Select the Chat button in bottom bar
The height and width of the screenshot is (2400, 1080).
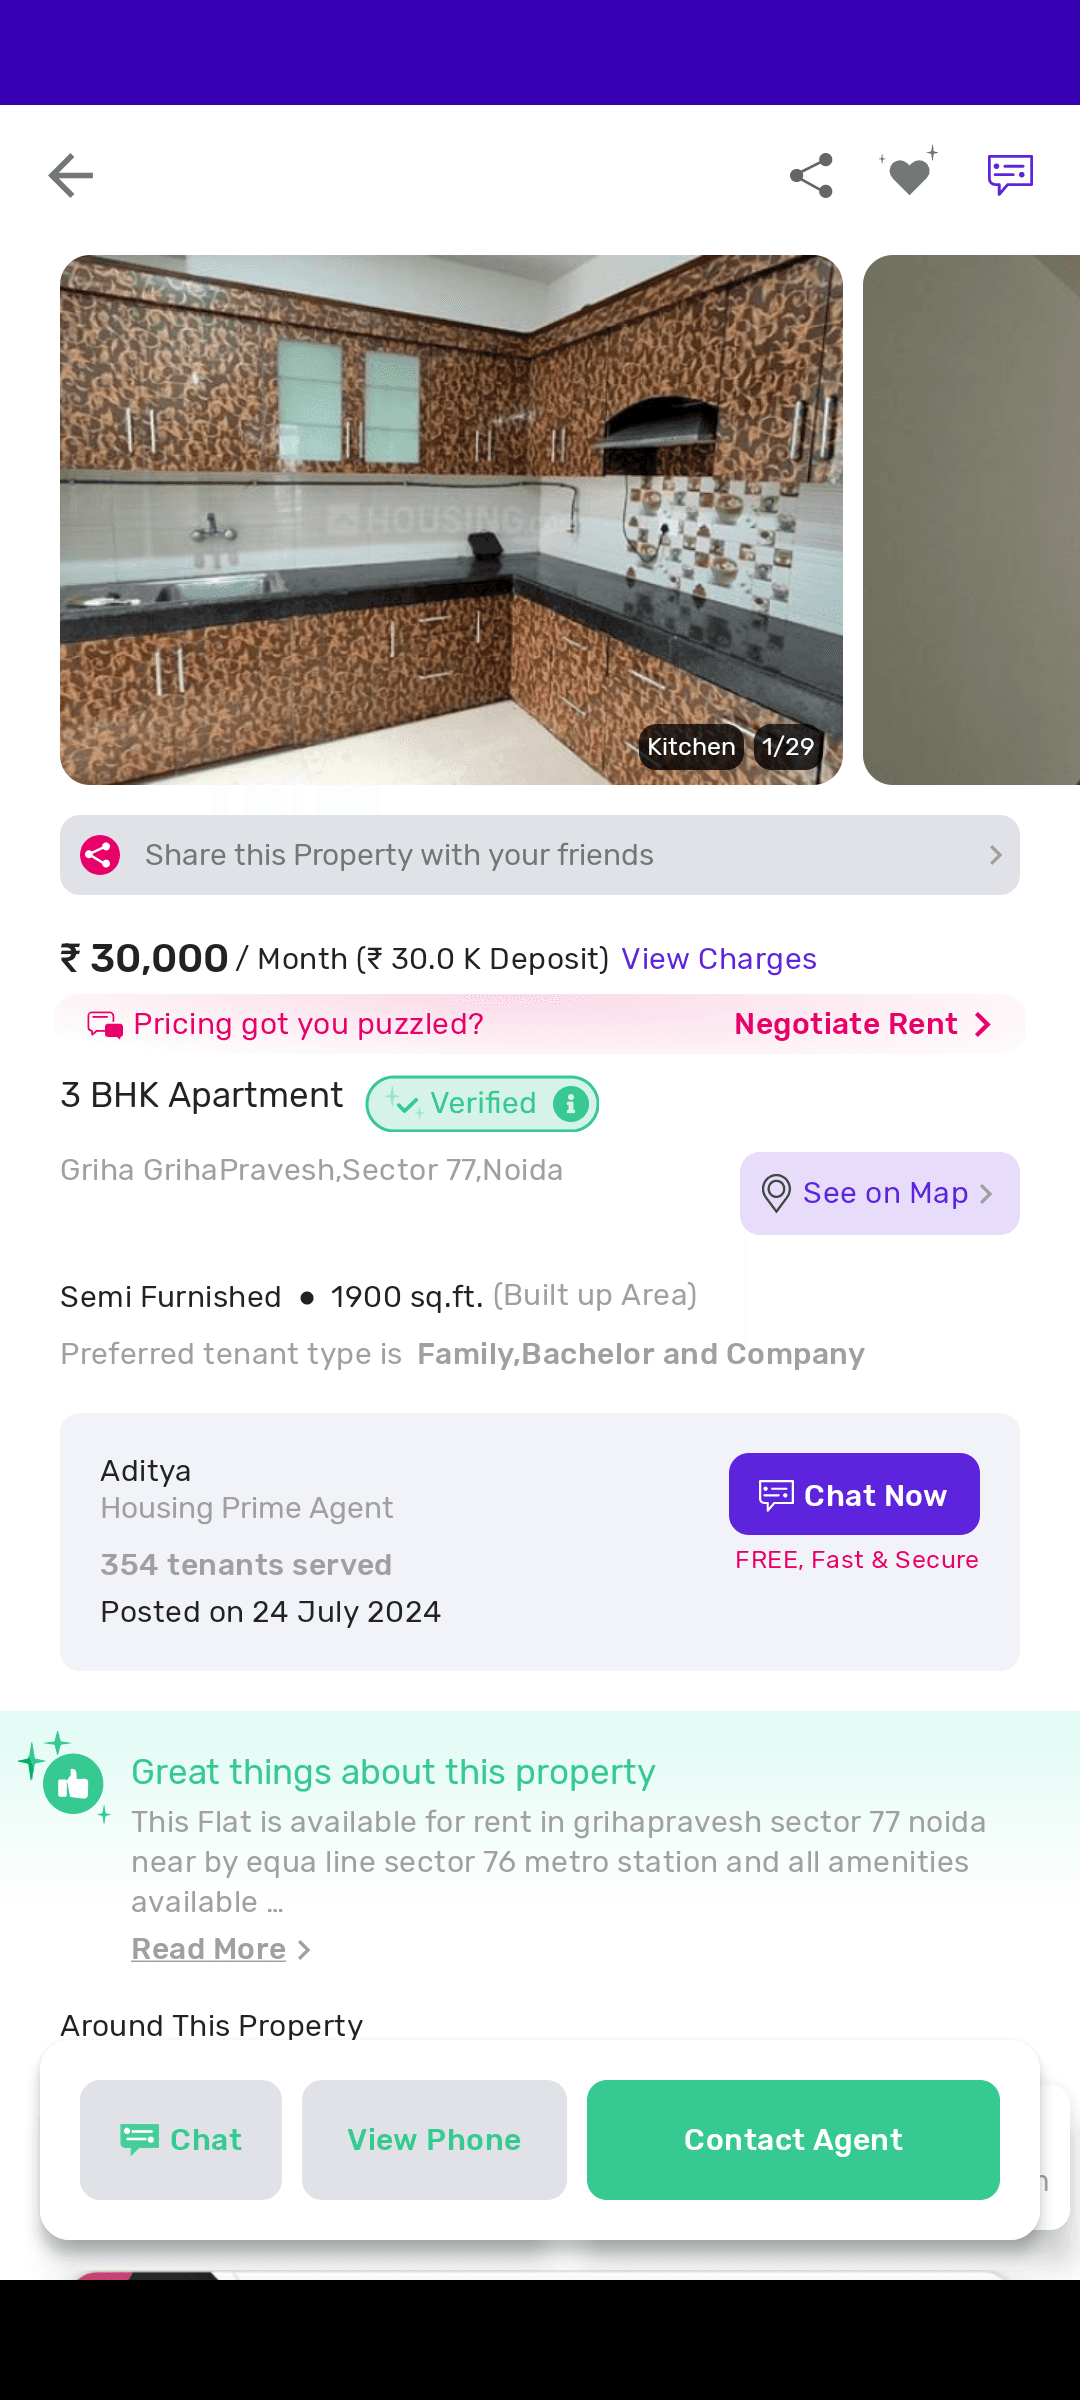coord(181,2140)
